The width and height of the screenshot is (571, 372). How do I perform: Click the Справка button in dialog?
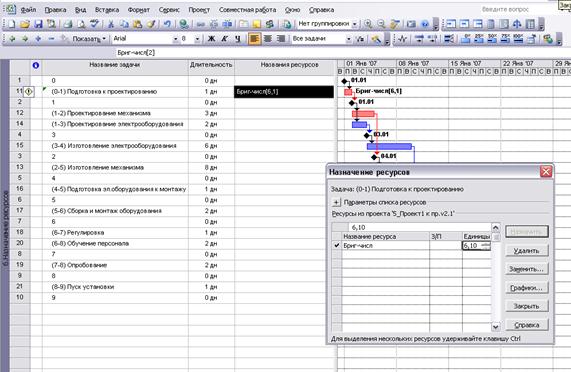click(527, 325)
